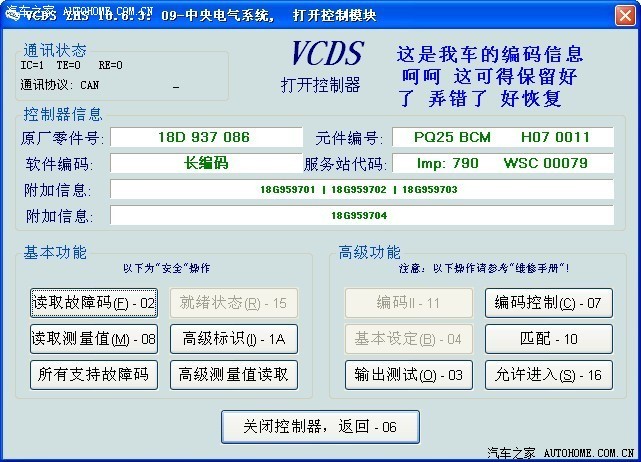Screen dimensions: 641x462
Task: Open 高级标识 - 1A button
Action: pos(234,339)
